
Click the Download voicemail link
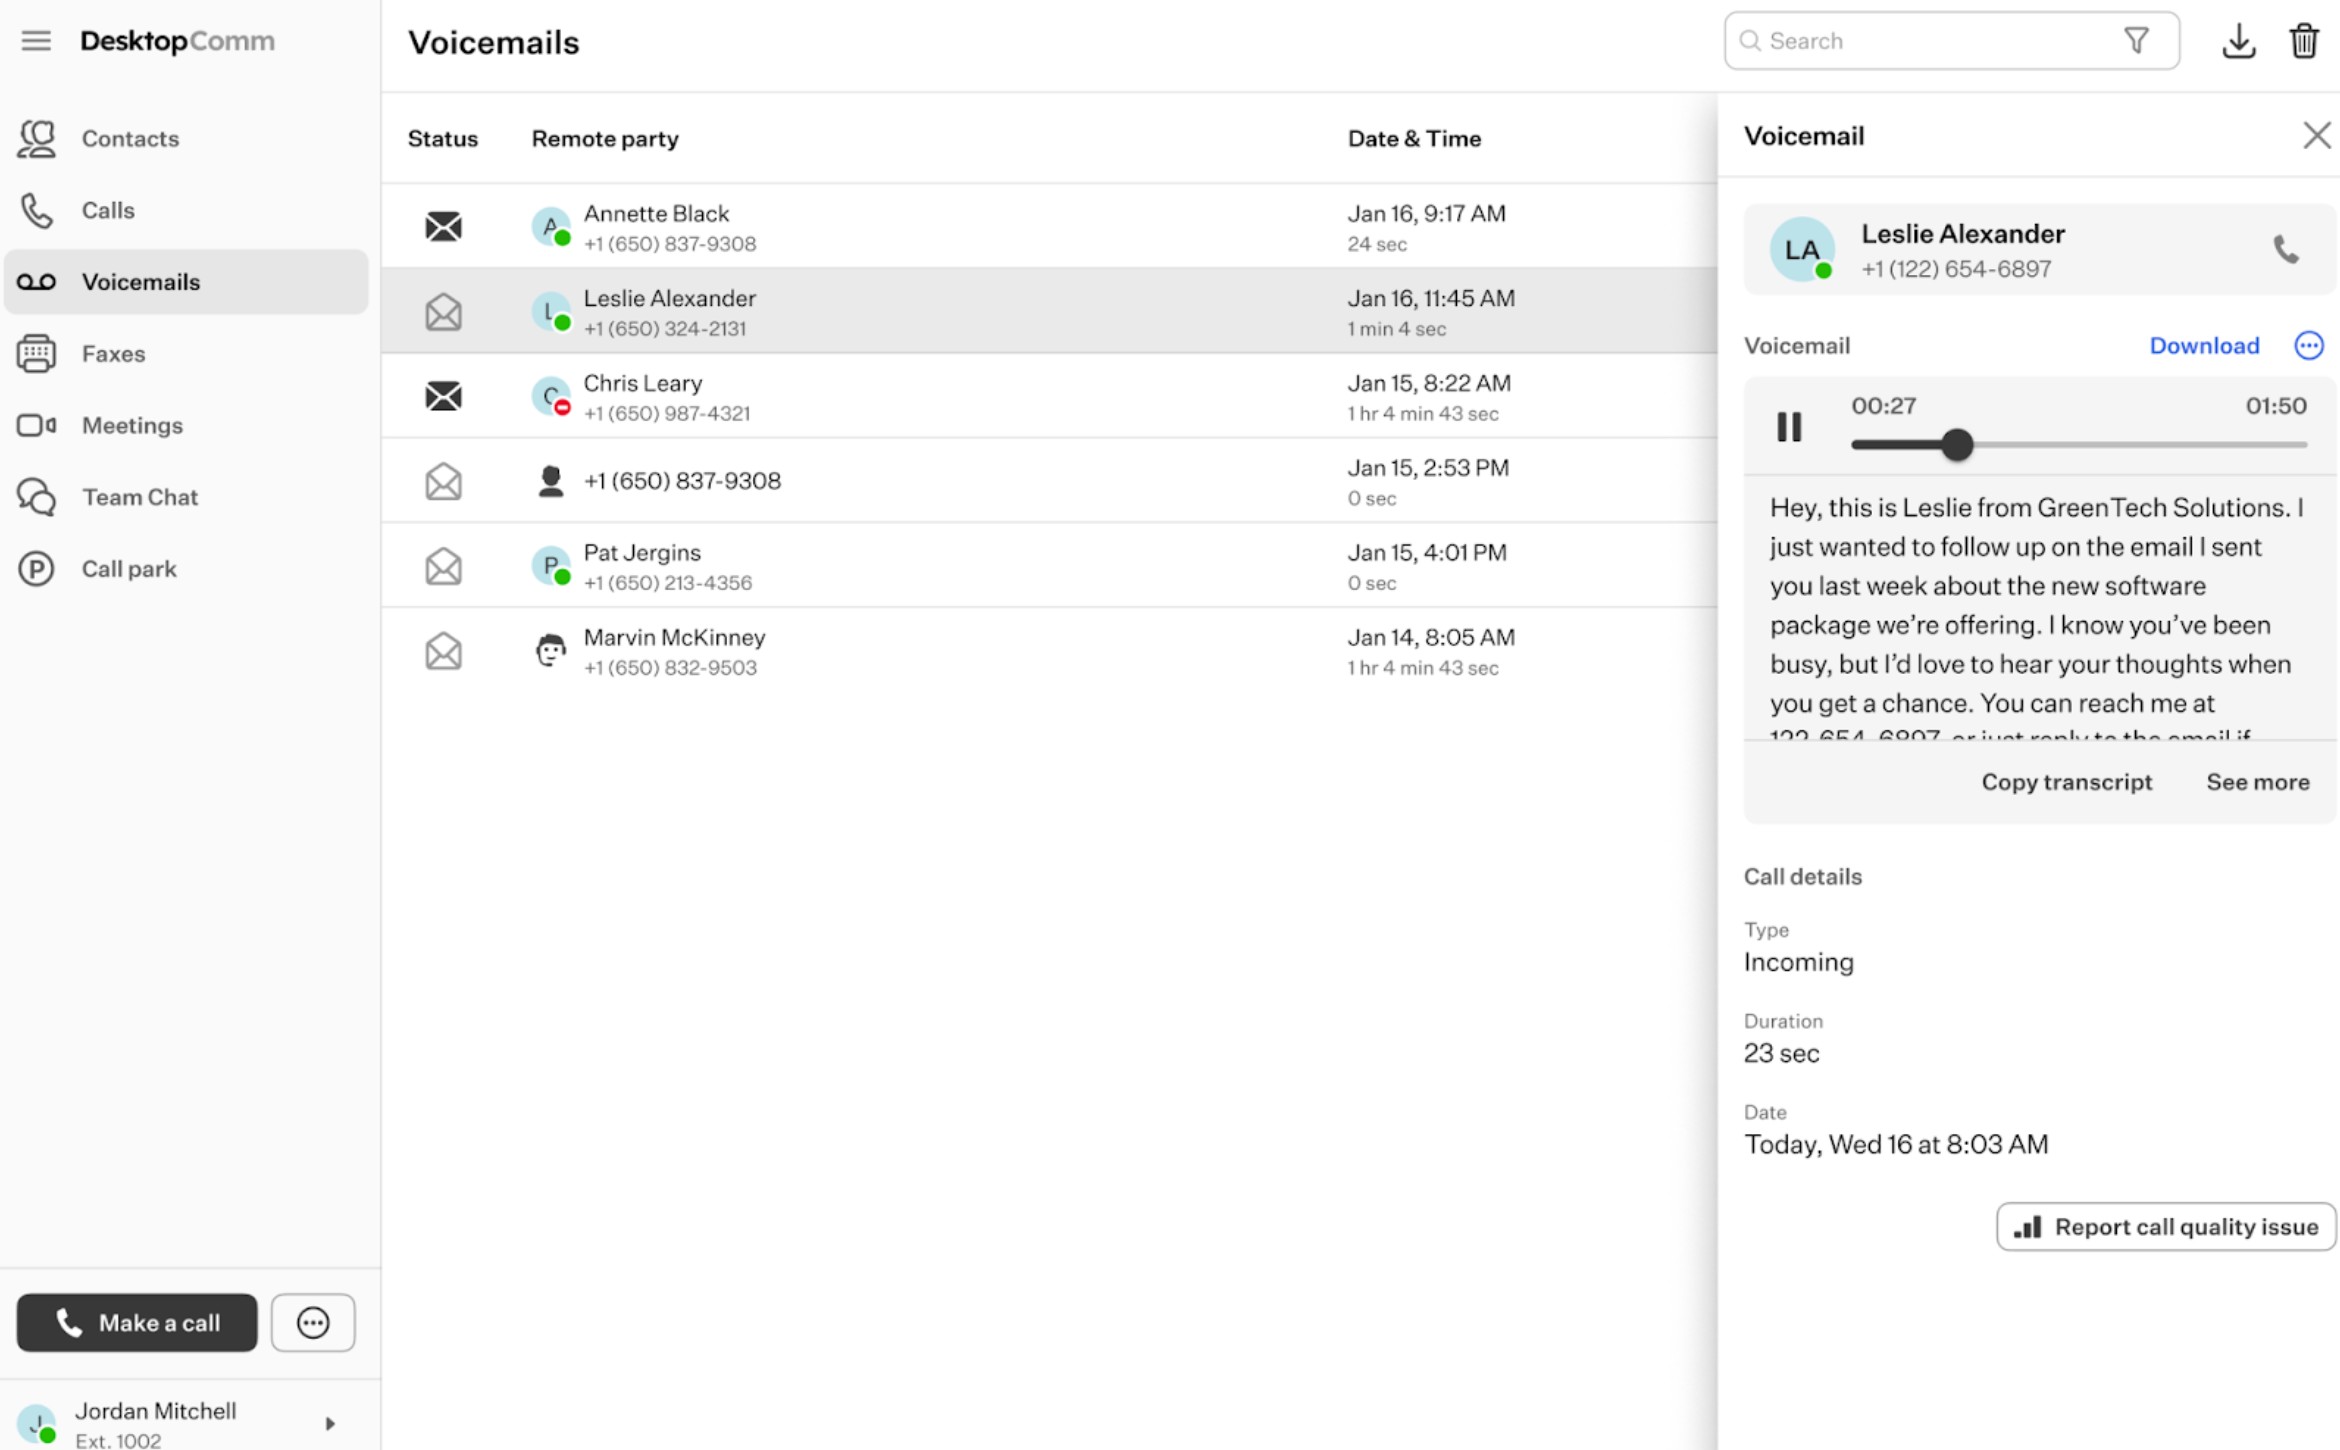[2204, 346]
